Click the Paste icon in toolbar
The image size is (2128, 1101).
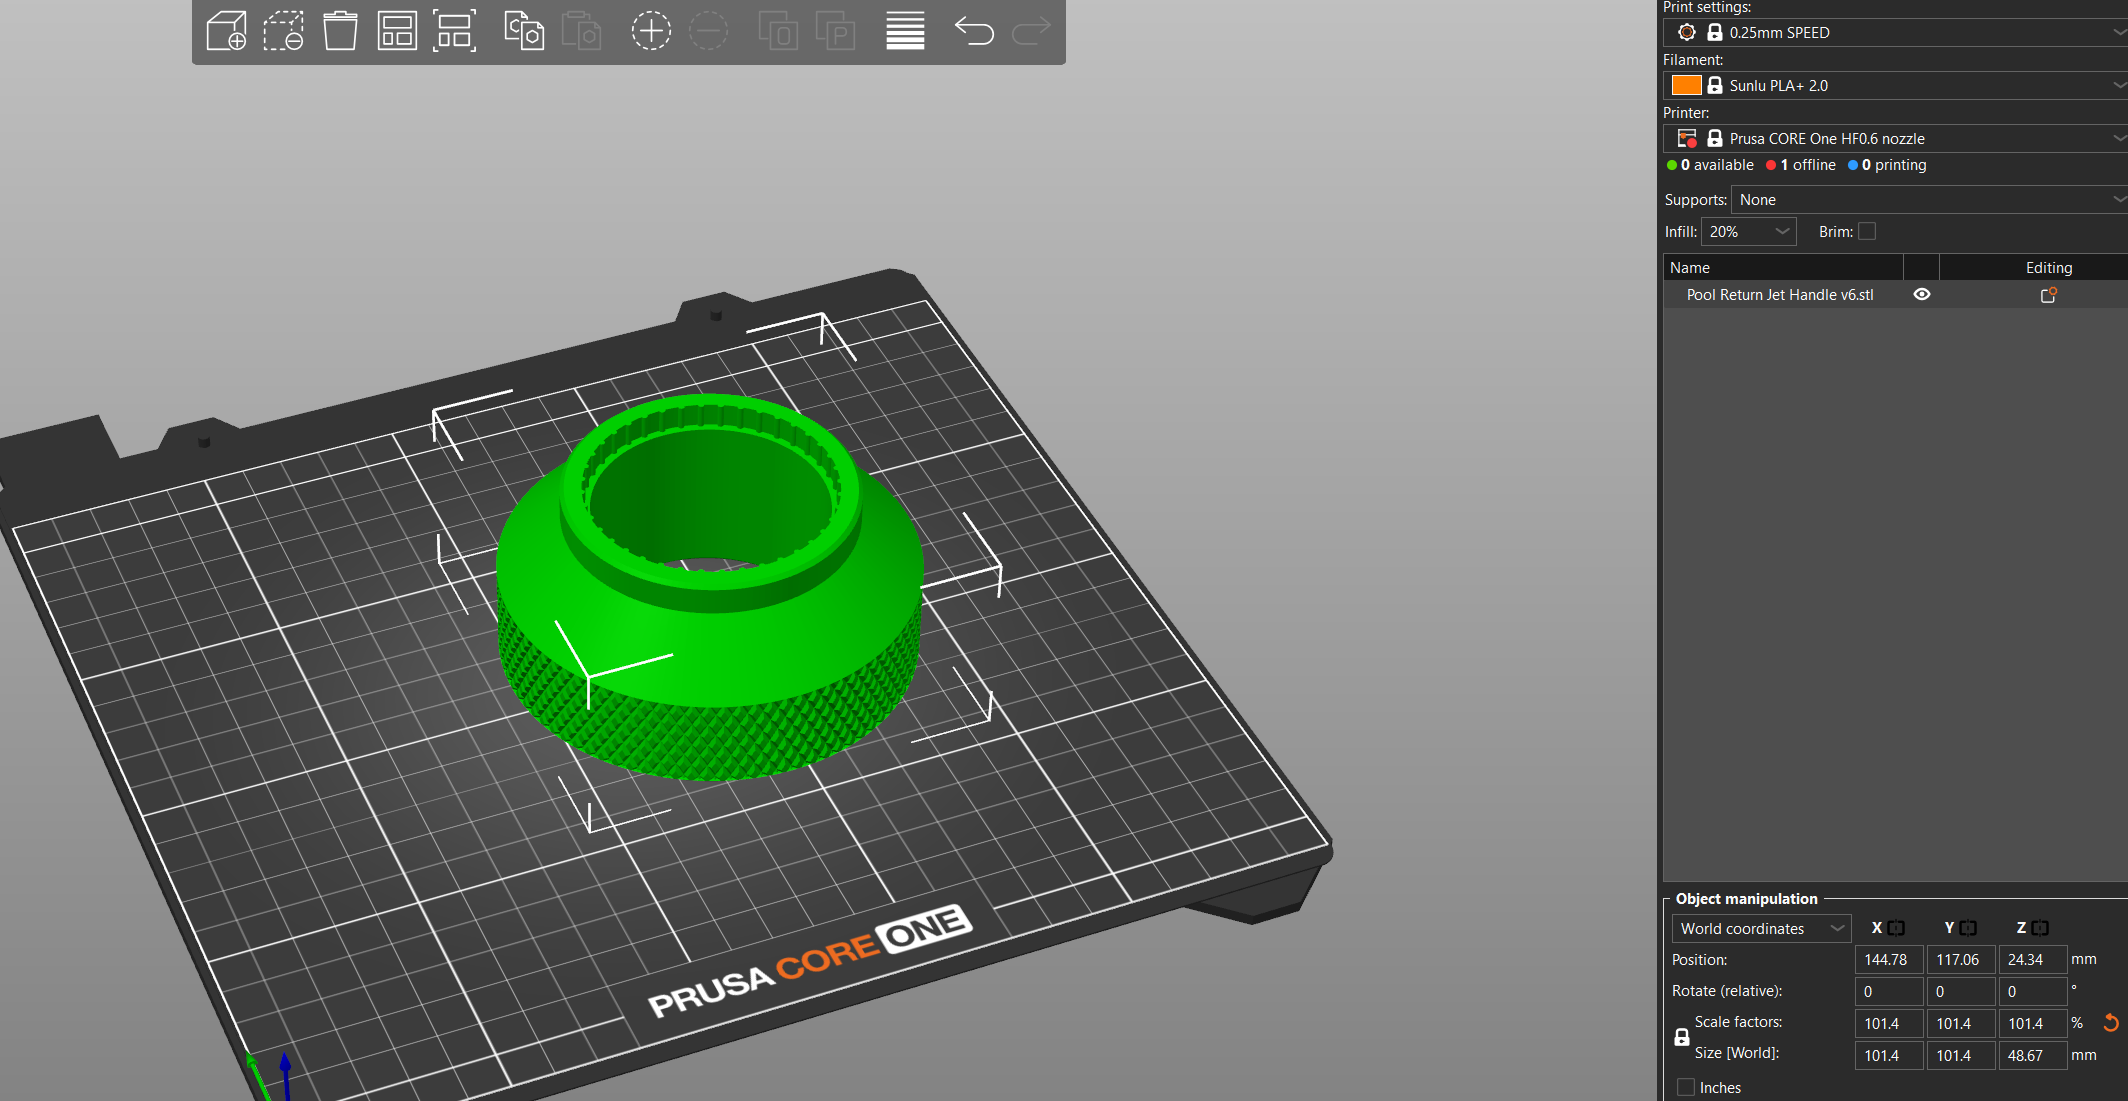tap(581, 31)
